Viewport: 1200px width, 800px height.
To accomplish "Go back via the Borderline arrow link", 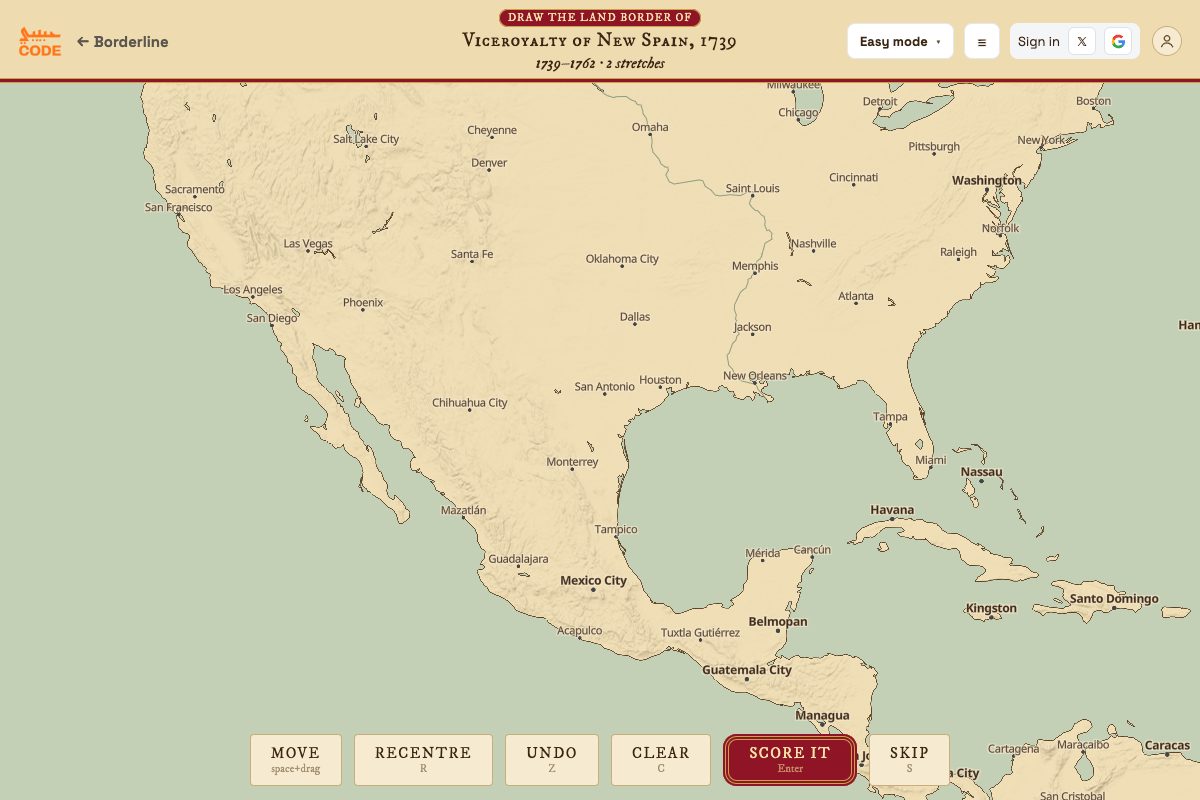I will pos(122,42).
